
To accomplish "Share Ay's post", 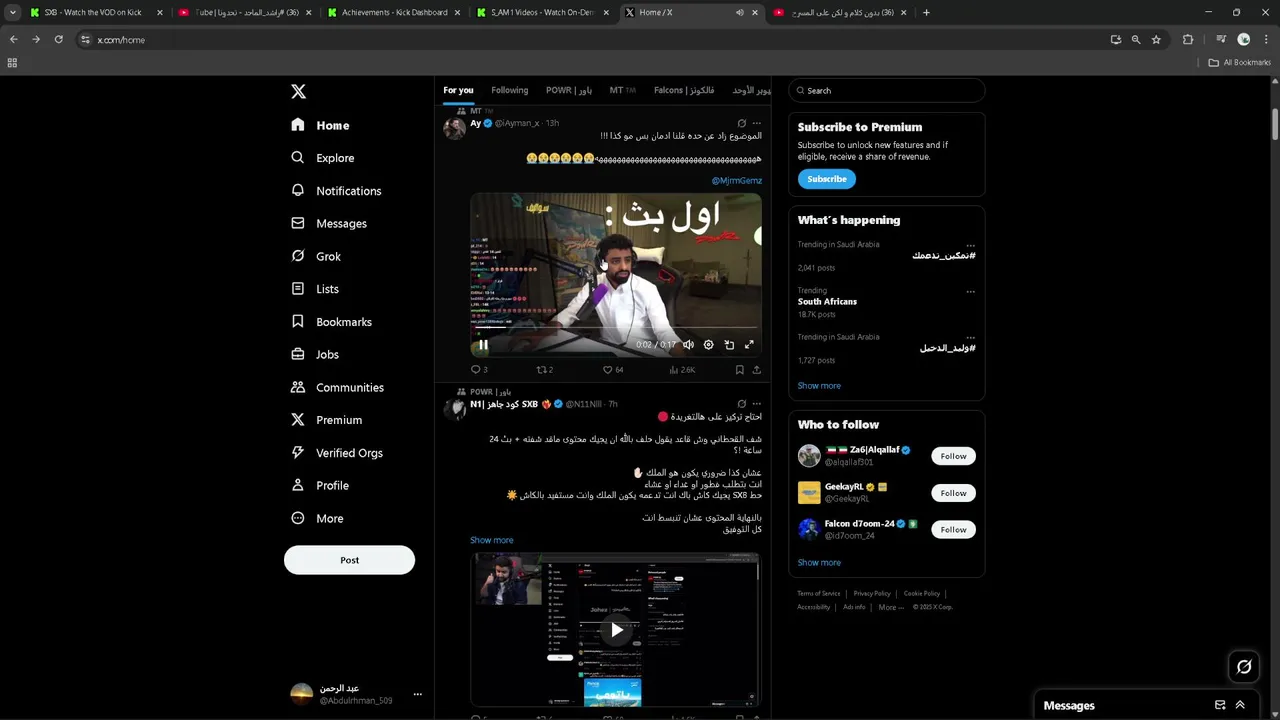I will click(757, 370).
